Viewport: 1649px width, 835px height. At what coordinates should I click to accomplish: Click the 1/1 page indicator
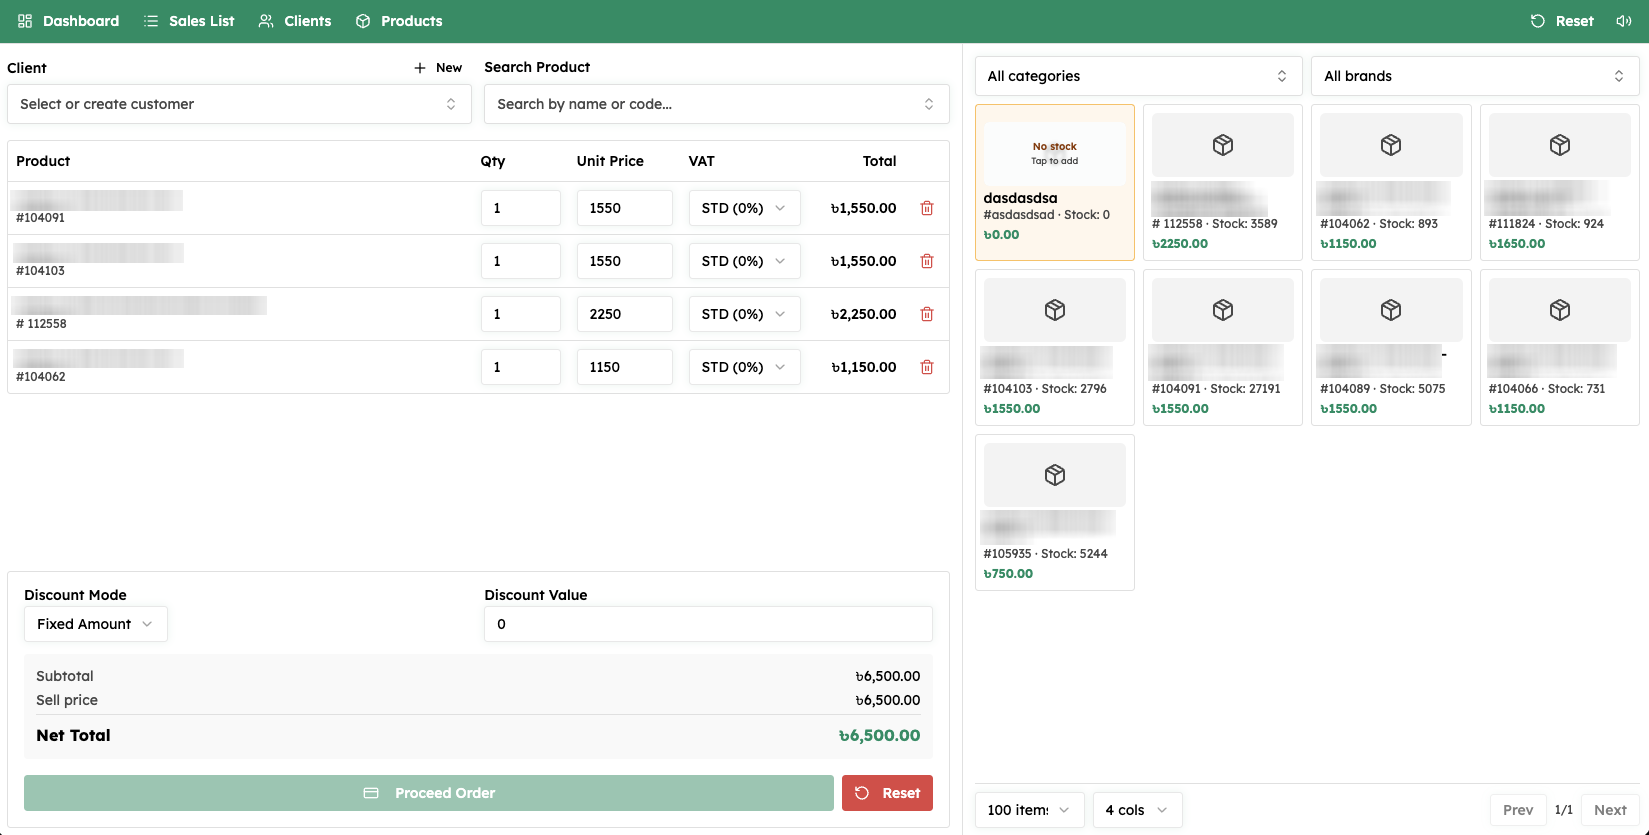pos(1564,810)
